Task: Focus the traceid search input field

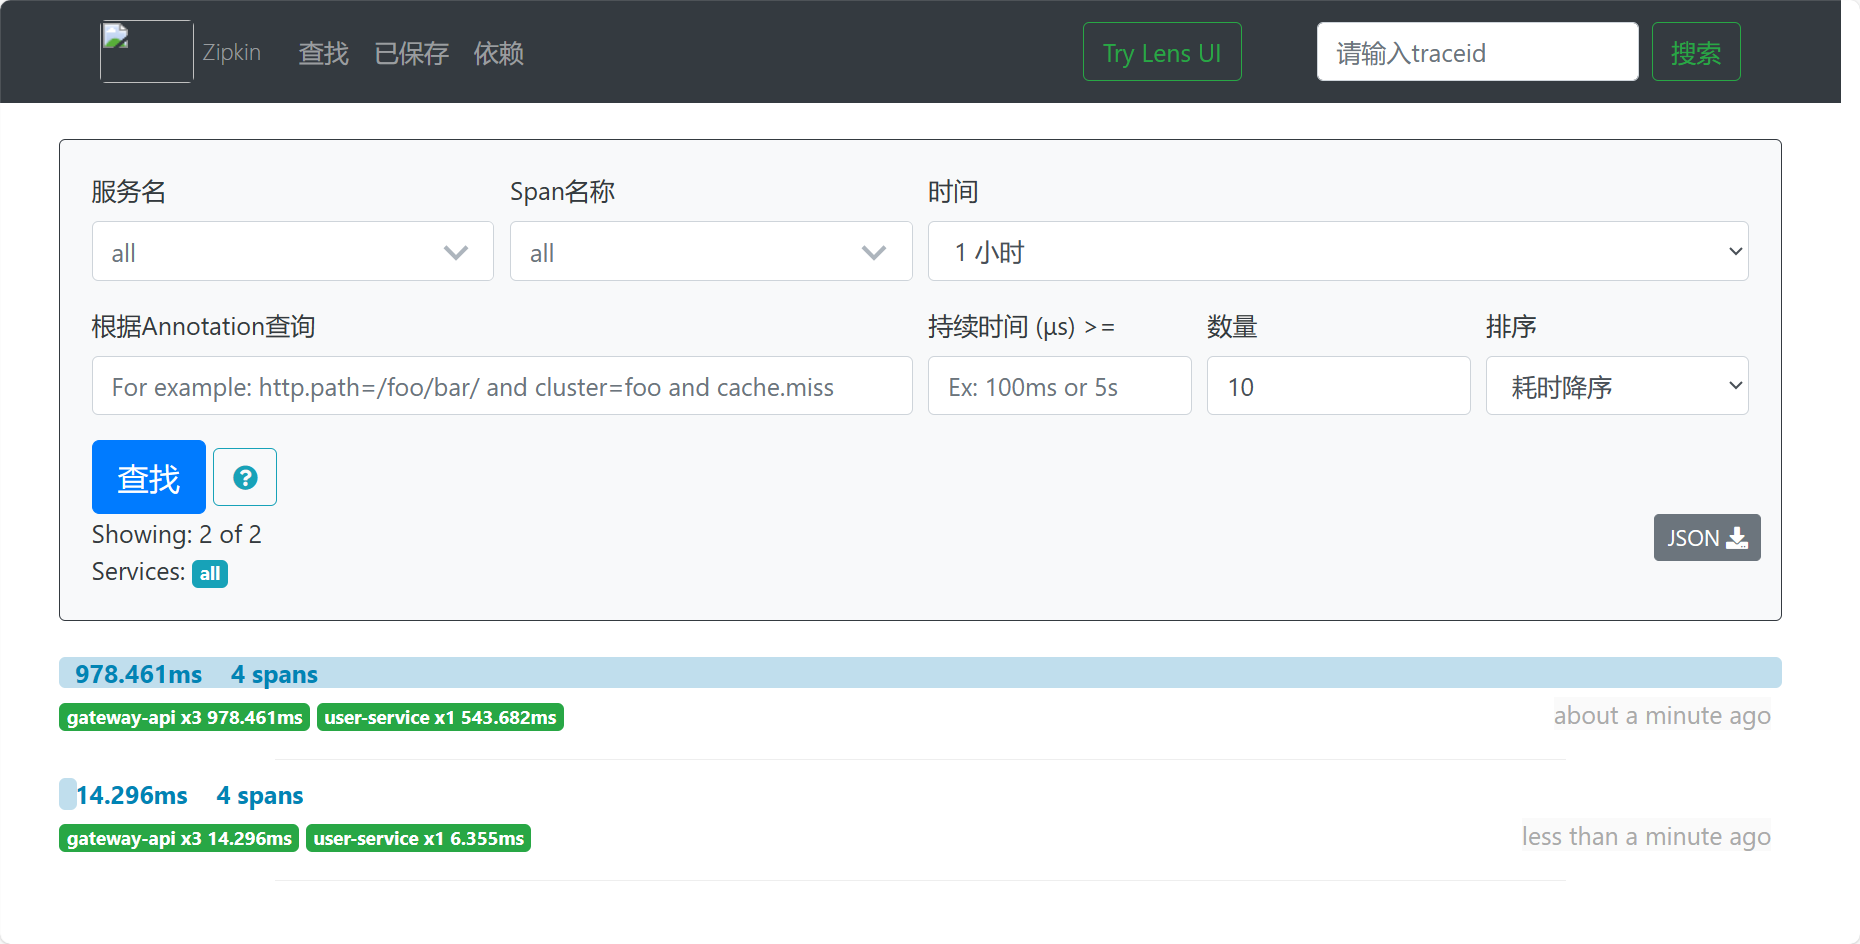Action: [x=1477, y=52]
